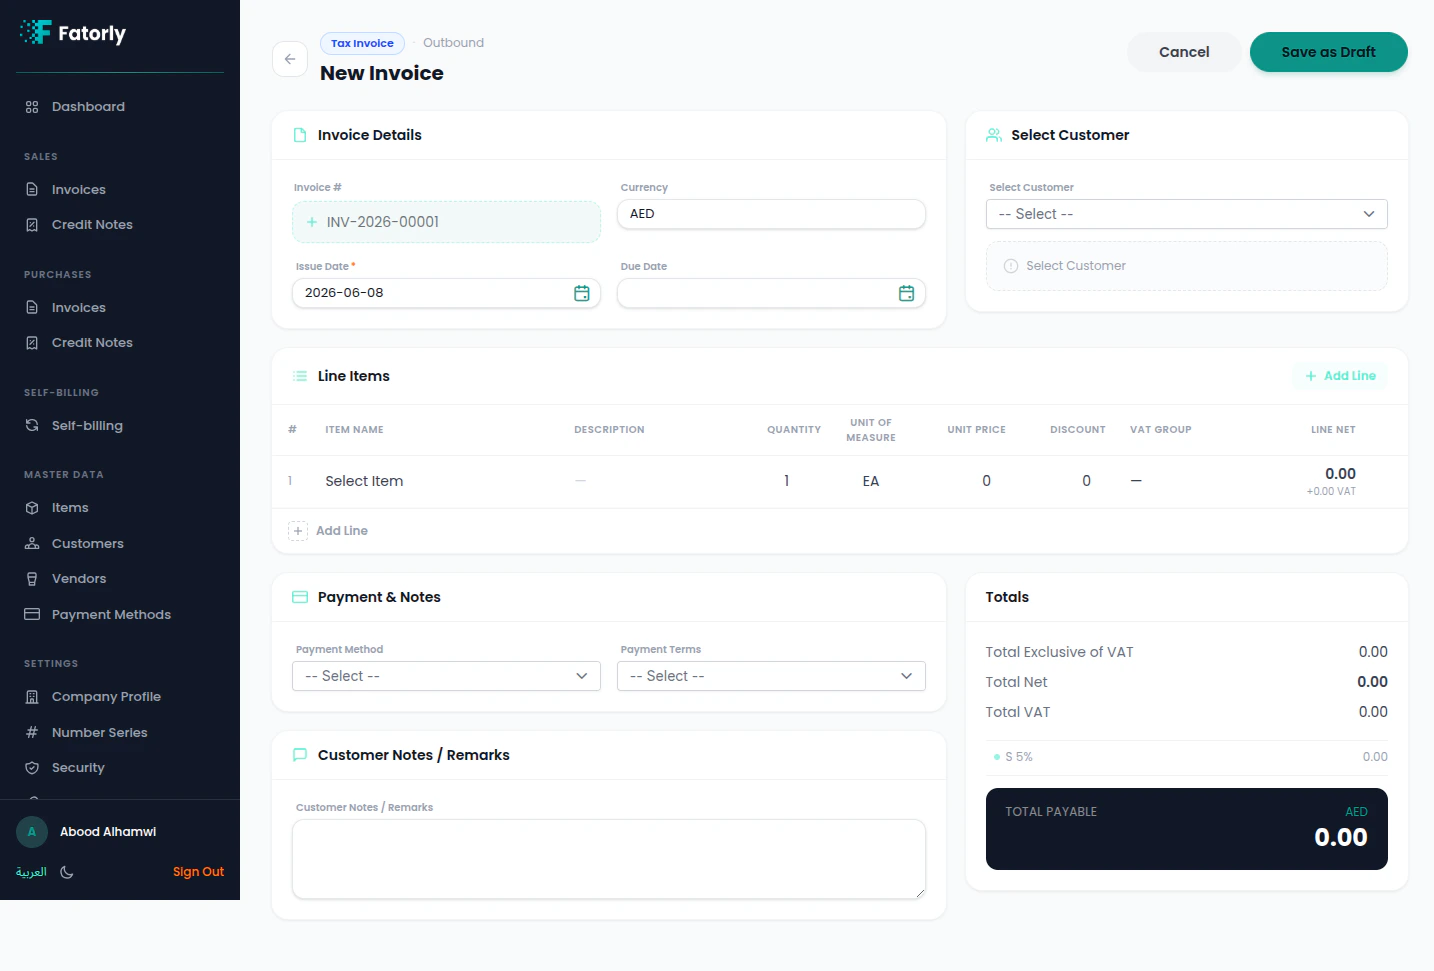Open the VAT Group cell in row 1

(1136, 481)
